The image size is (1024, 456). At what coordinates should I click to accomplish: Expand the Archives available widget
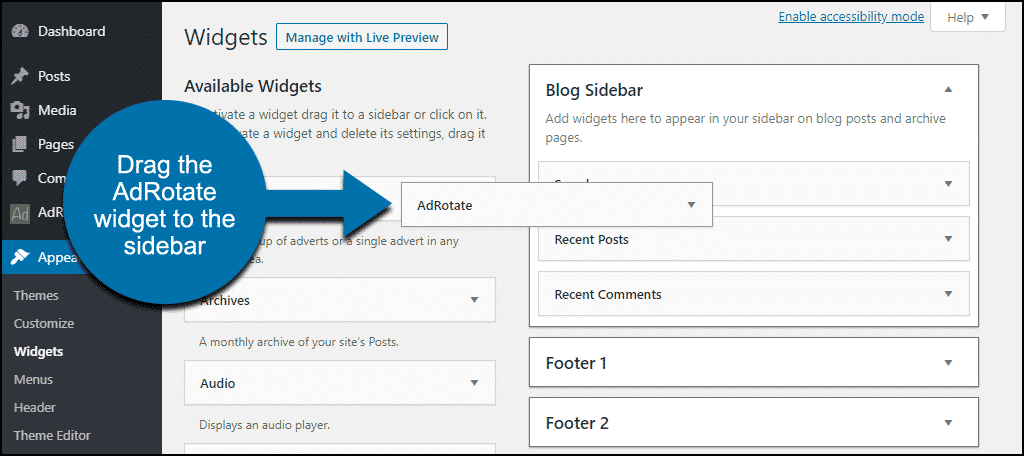475,301
